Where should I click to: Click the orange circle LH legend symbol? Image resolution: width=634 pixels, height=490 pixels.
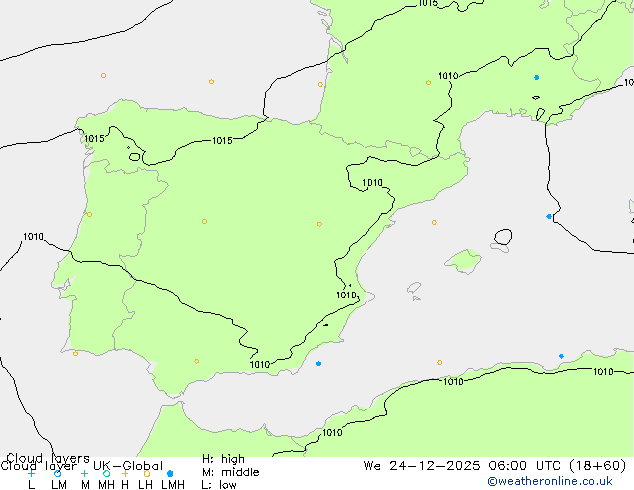pyautogui.click(x=147, y=473)
